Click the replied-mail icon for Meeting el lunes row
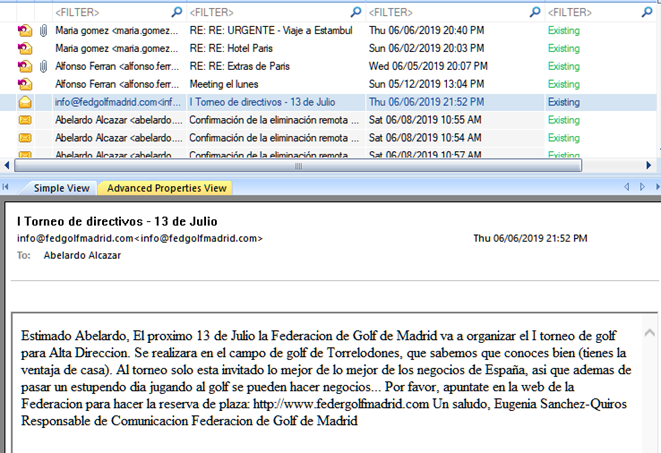 [x=25, y=84]
